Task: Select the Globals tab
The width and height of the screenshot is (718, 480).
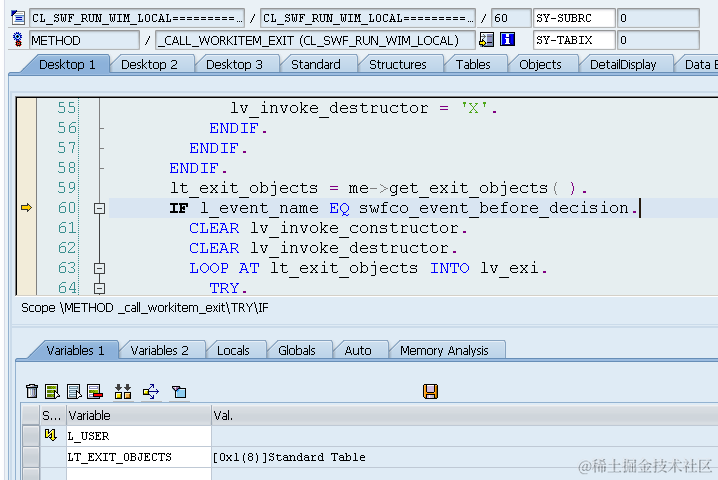Action: pos(297,350)
